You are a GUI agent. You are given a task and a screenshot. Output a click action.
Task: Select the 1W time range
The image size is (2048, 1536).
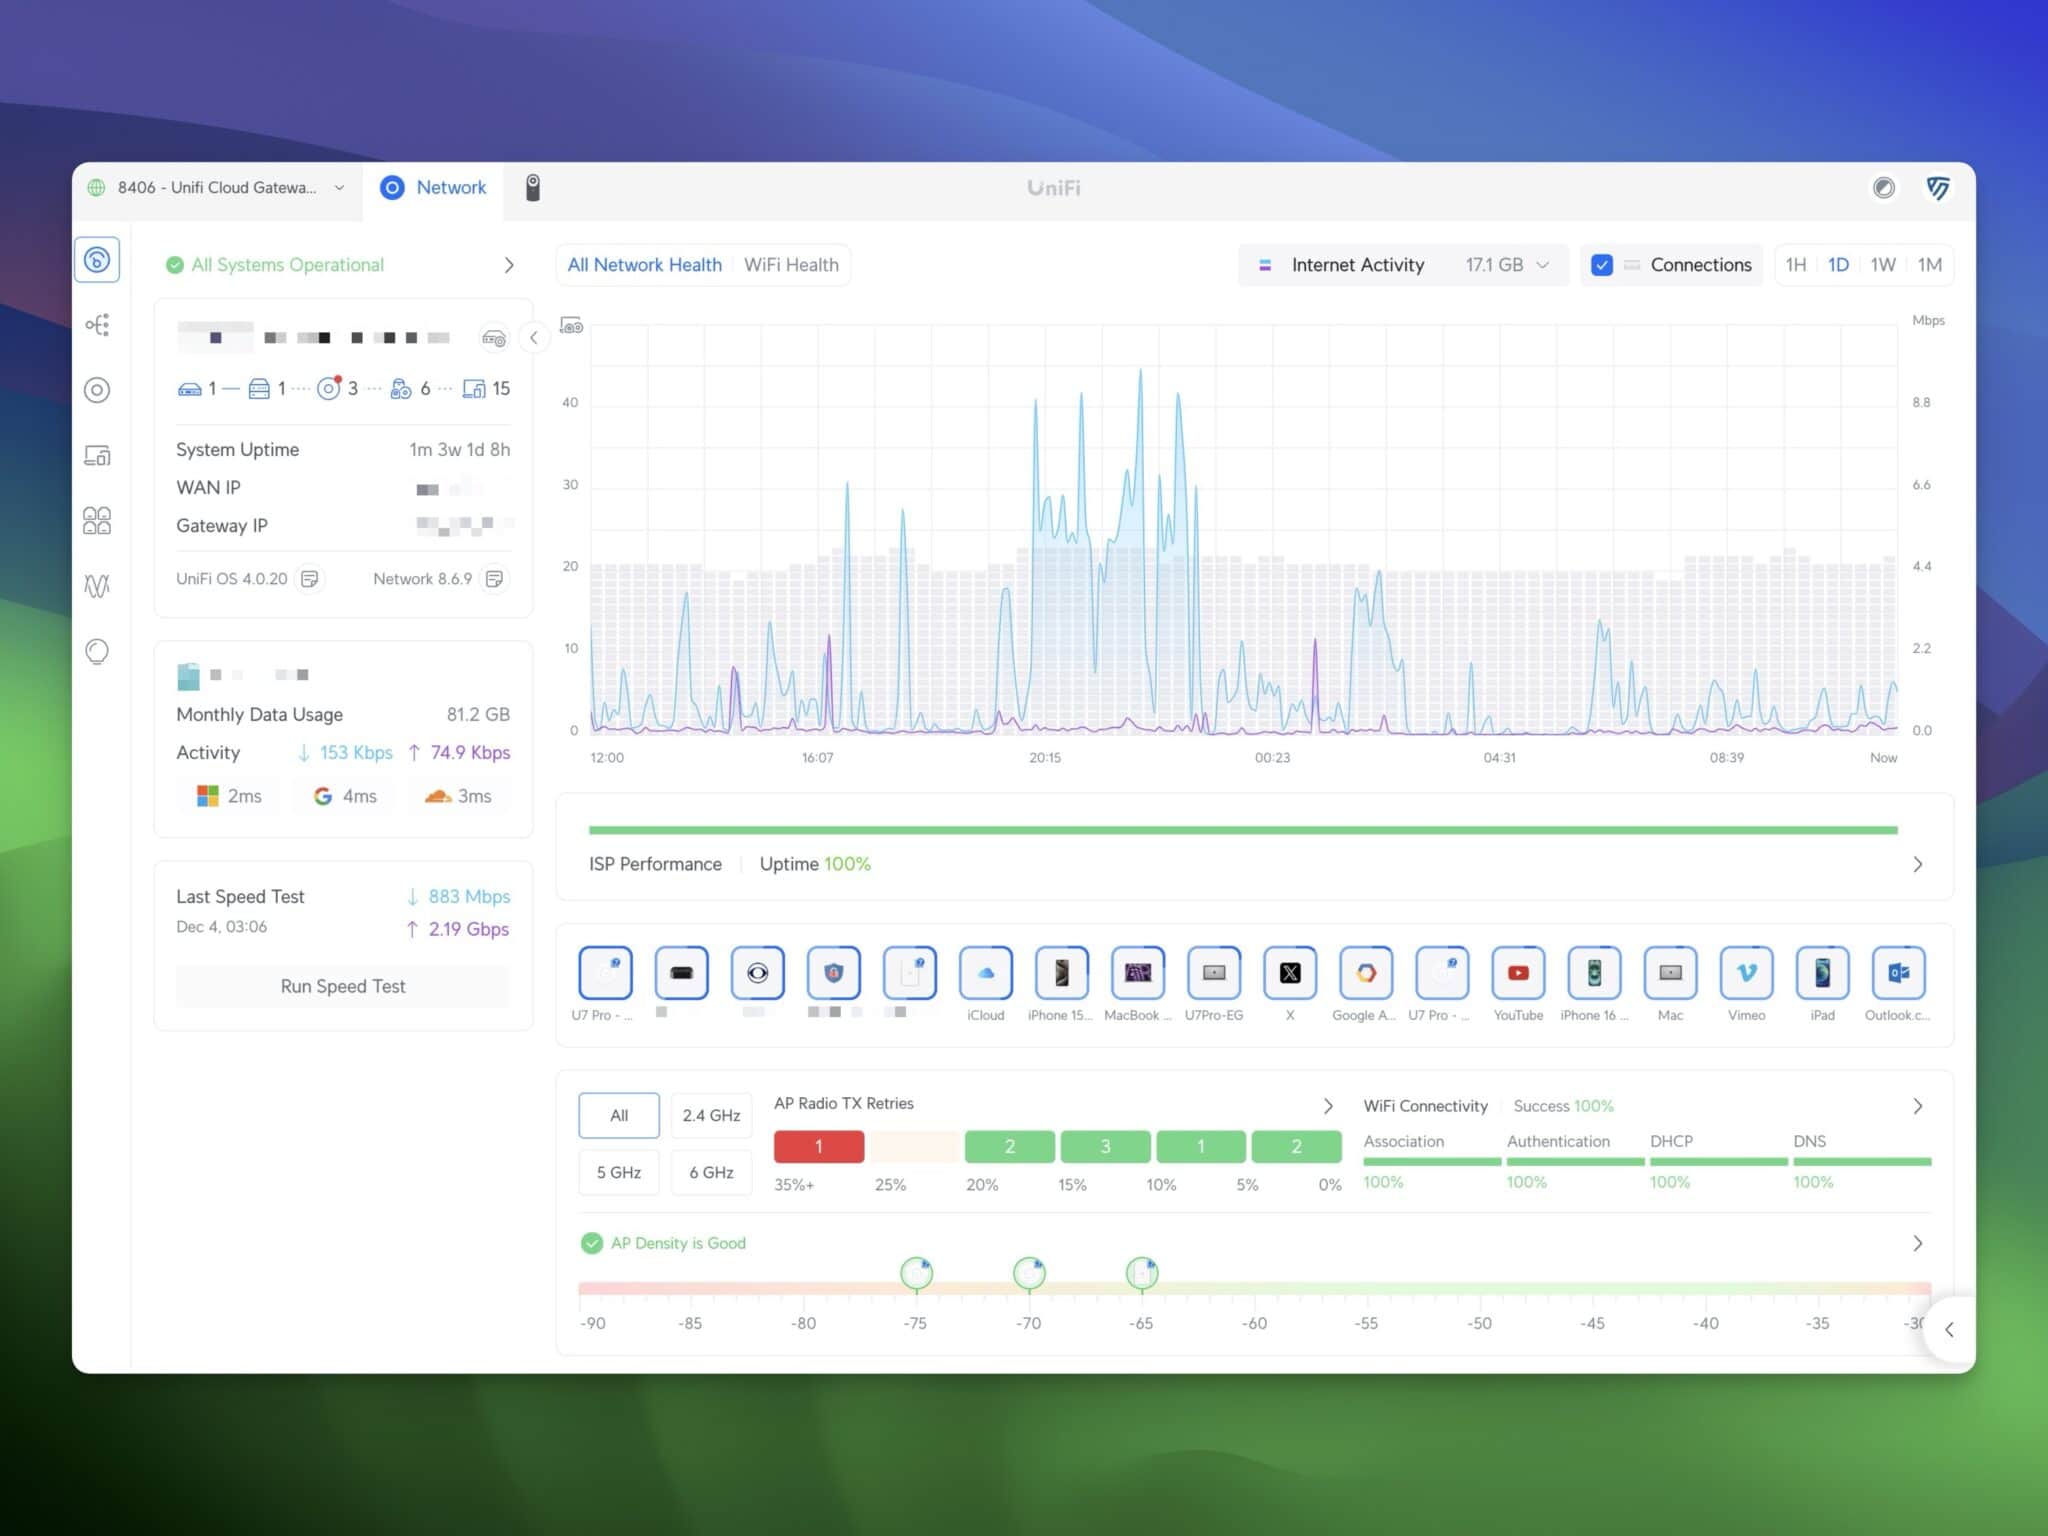[1883, 264]
